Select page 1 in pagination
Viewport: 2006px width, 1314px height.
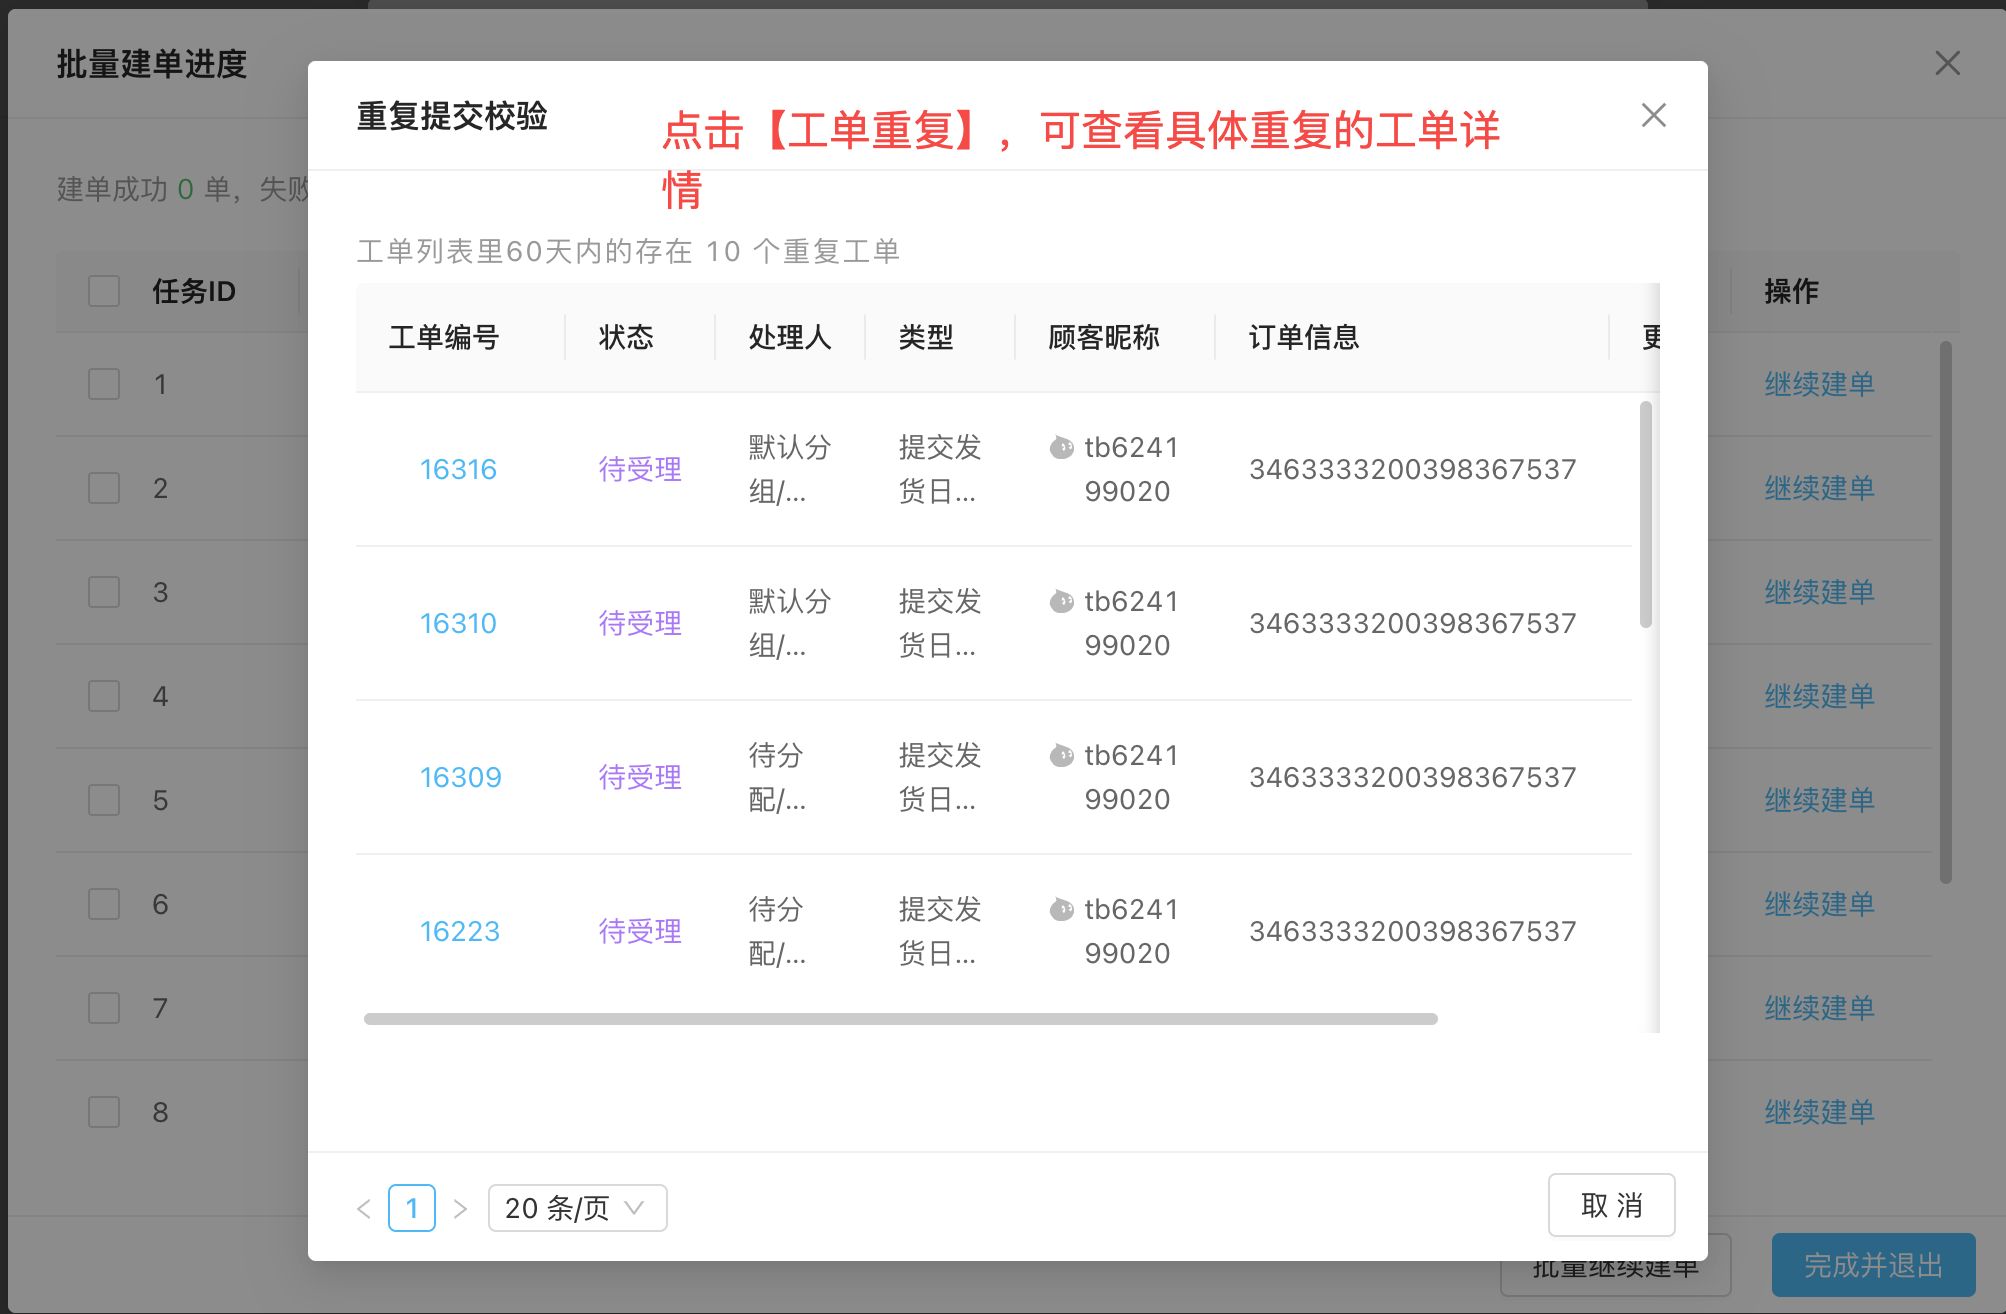[412, 1208]
